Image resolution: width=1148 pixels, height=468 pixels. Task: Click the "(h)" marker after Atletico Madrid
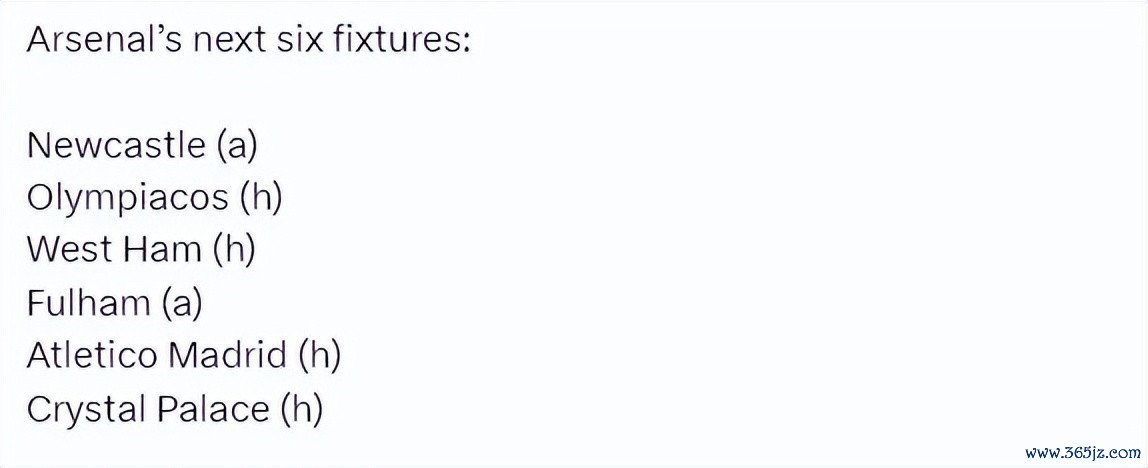tap(320, 355)
